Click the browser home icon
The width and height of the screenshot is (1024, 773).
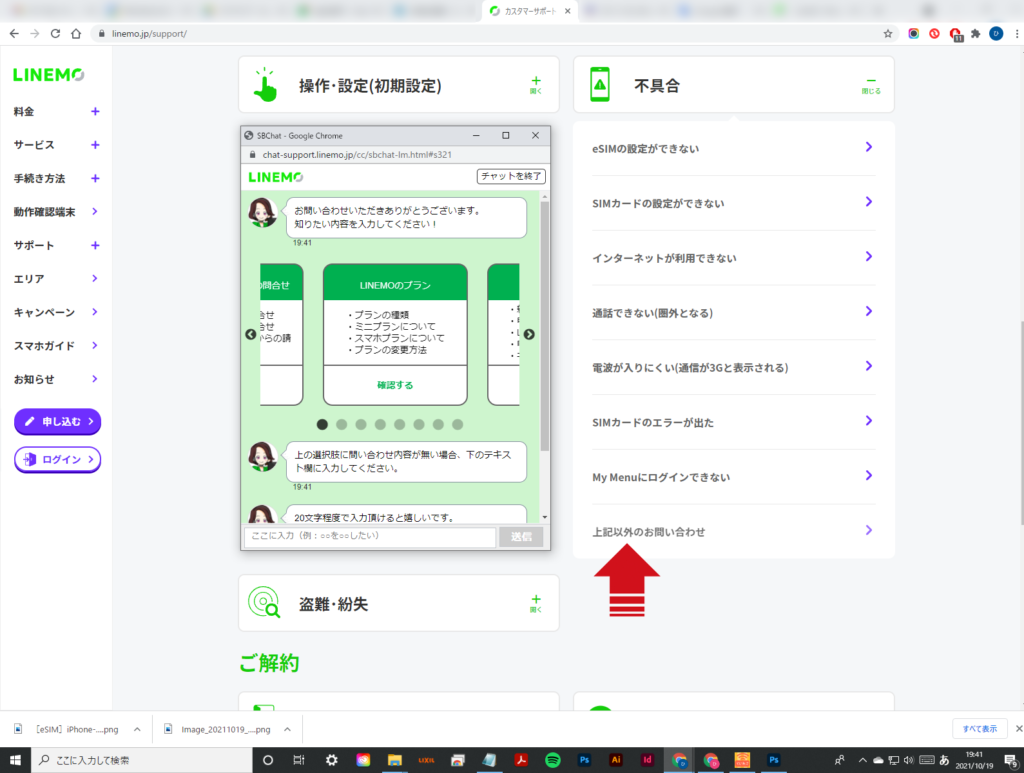click(x=76, y=33)
